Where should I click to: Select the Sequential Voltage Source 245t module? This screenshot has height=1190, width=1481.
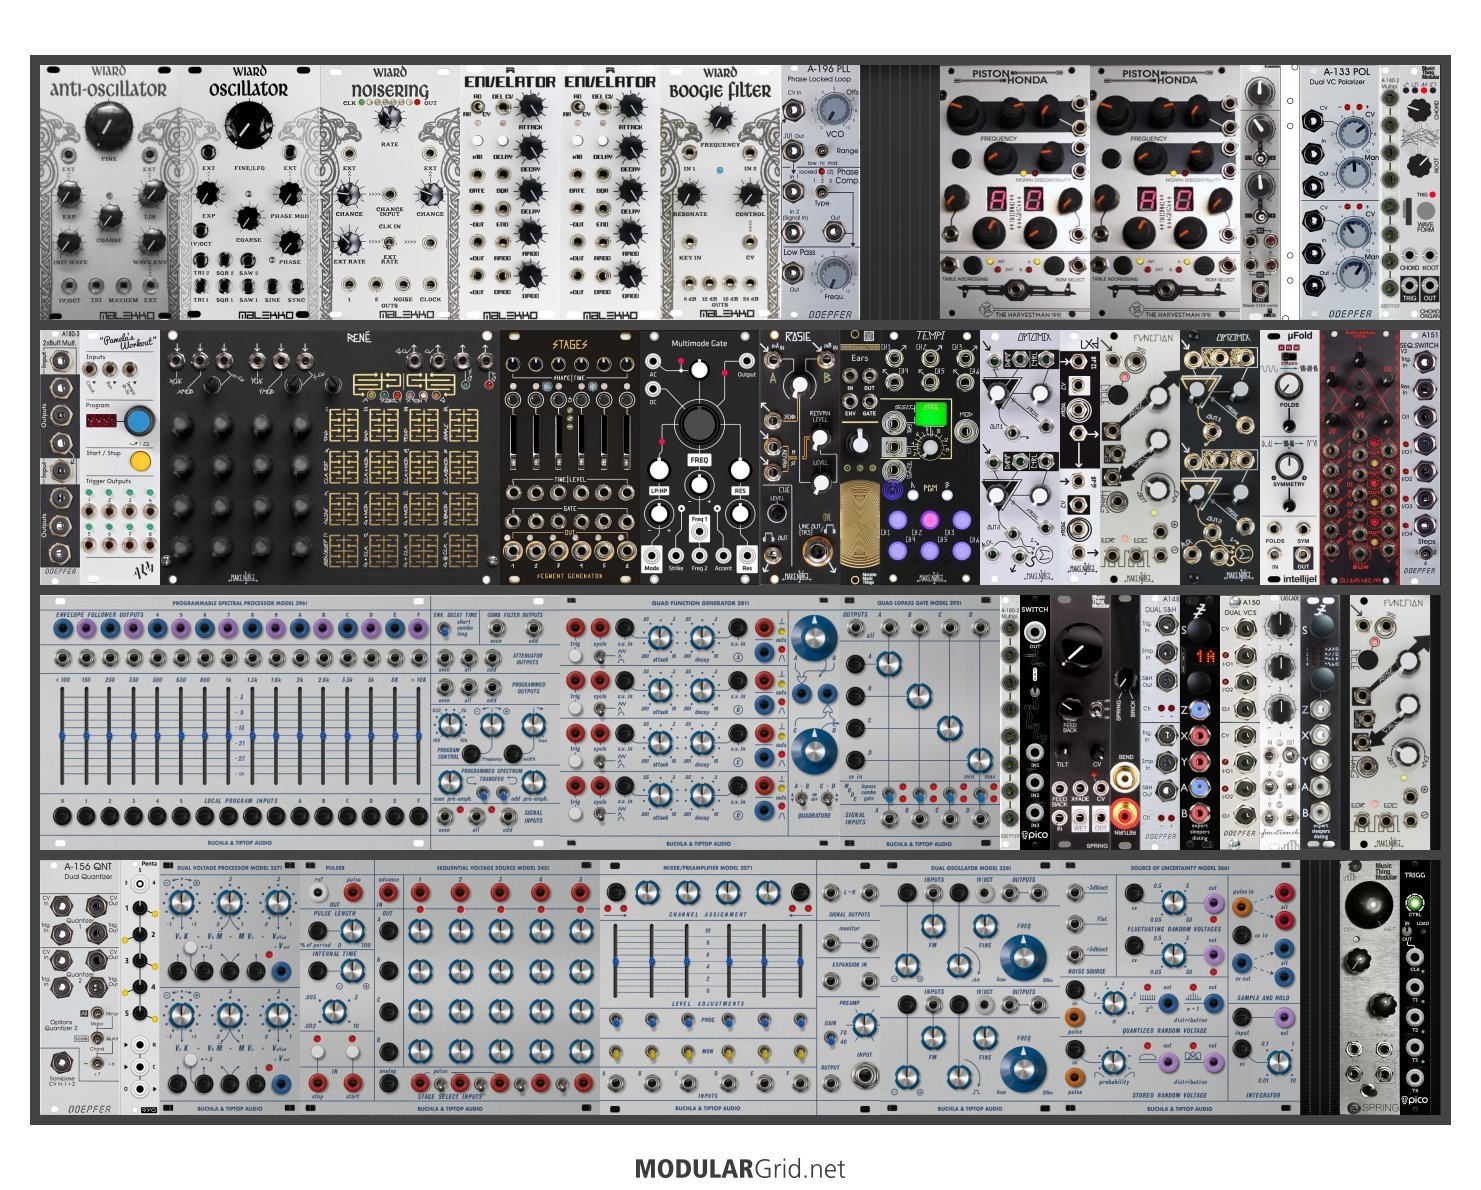487,987
